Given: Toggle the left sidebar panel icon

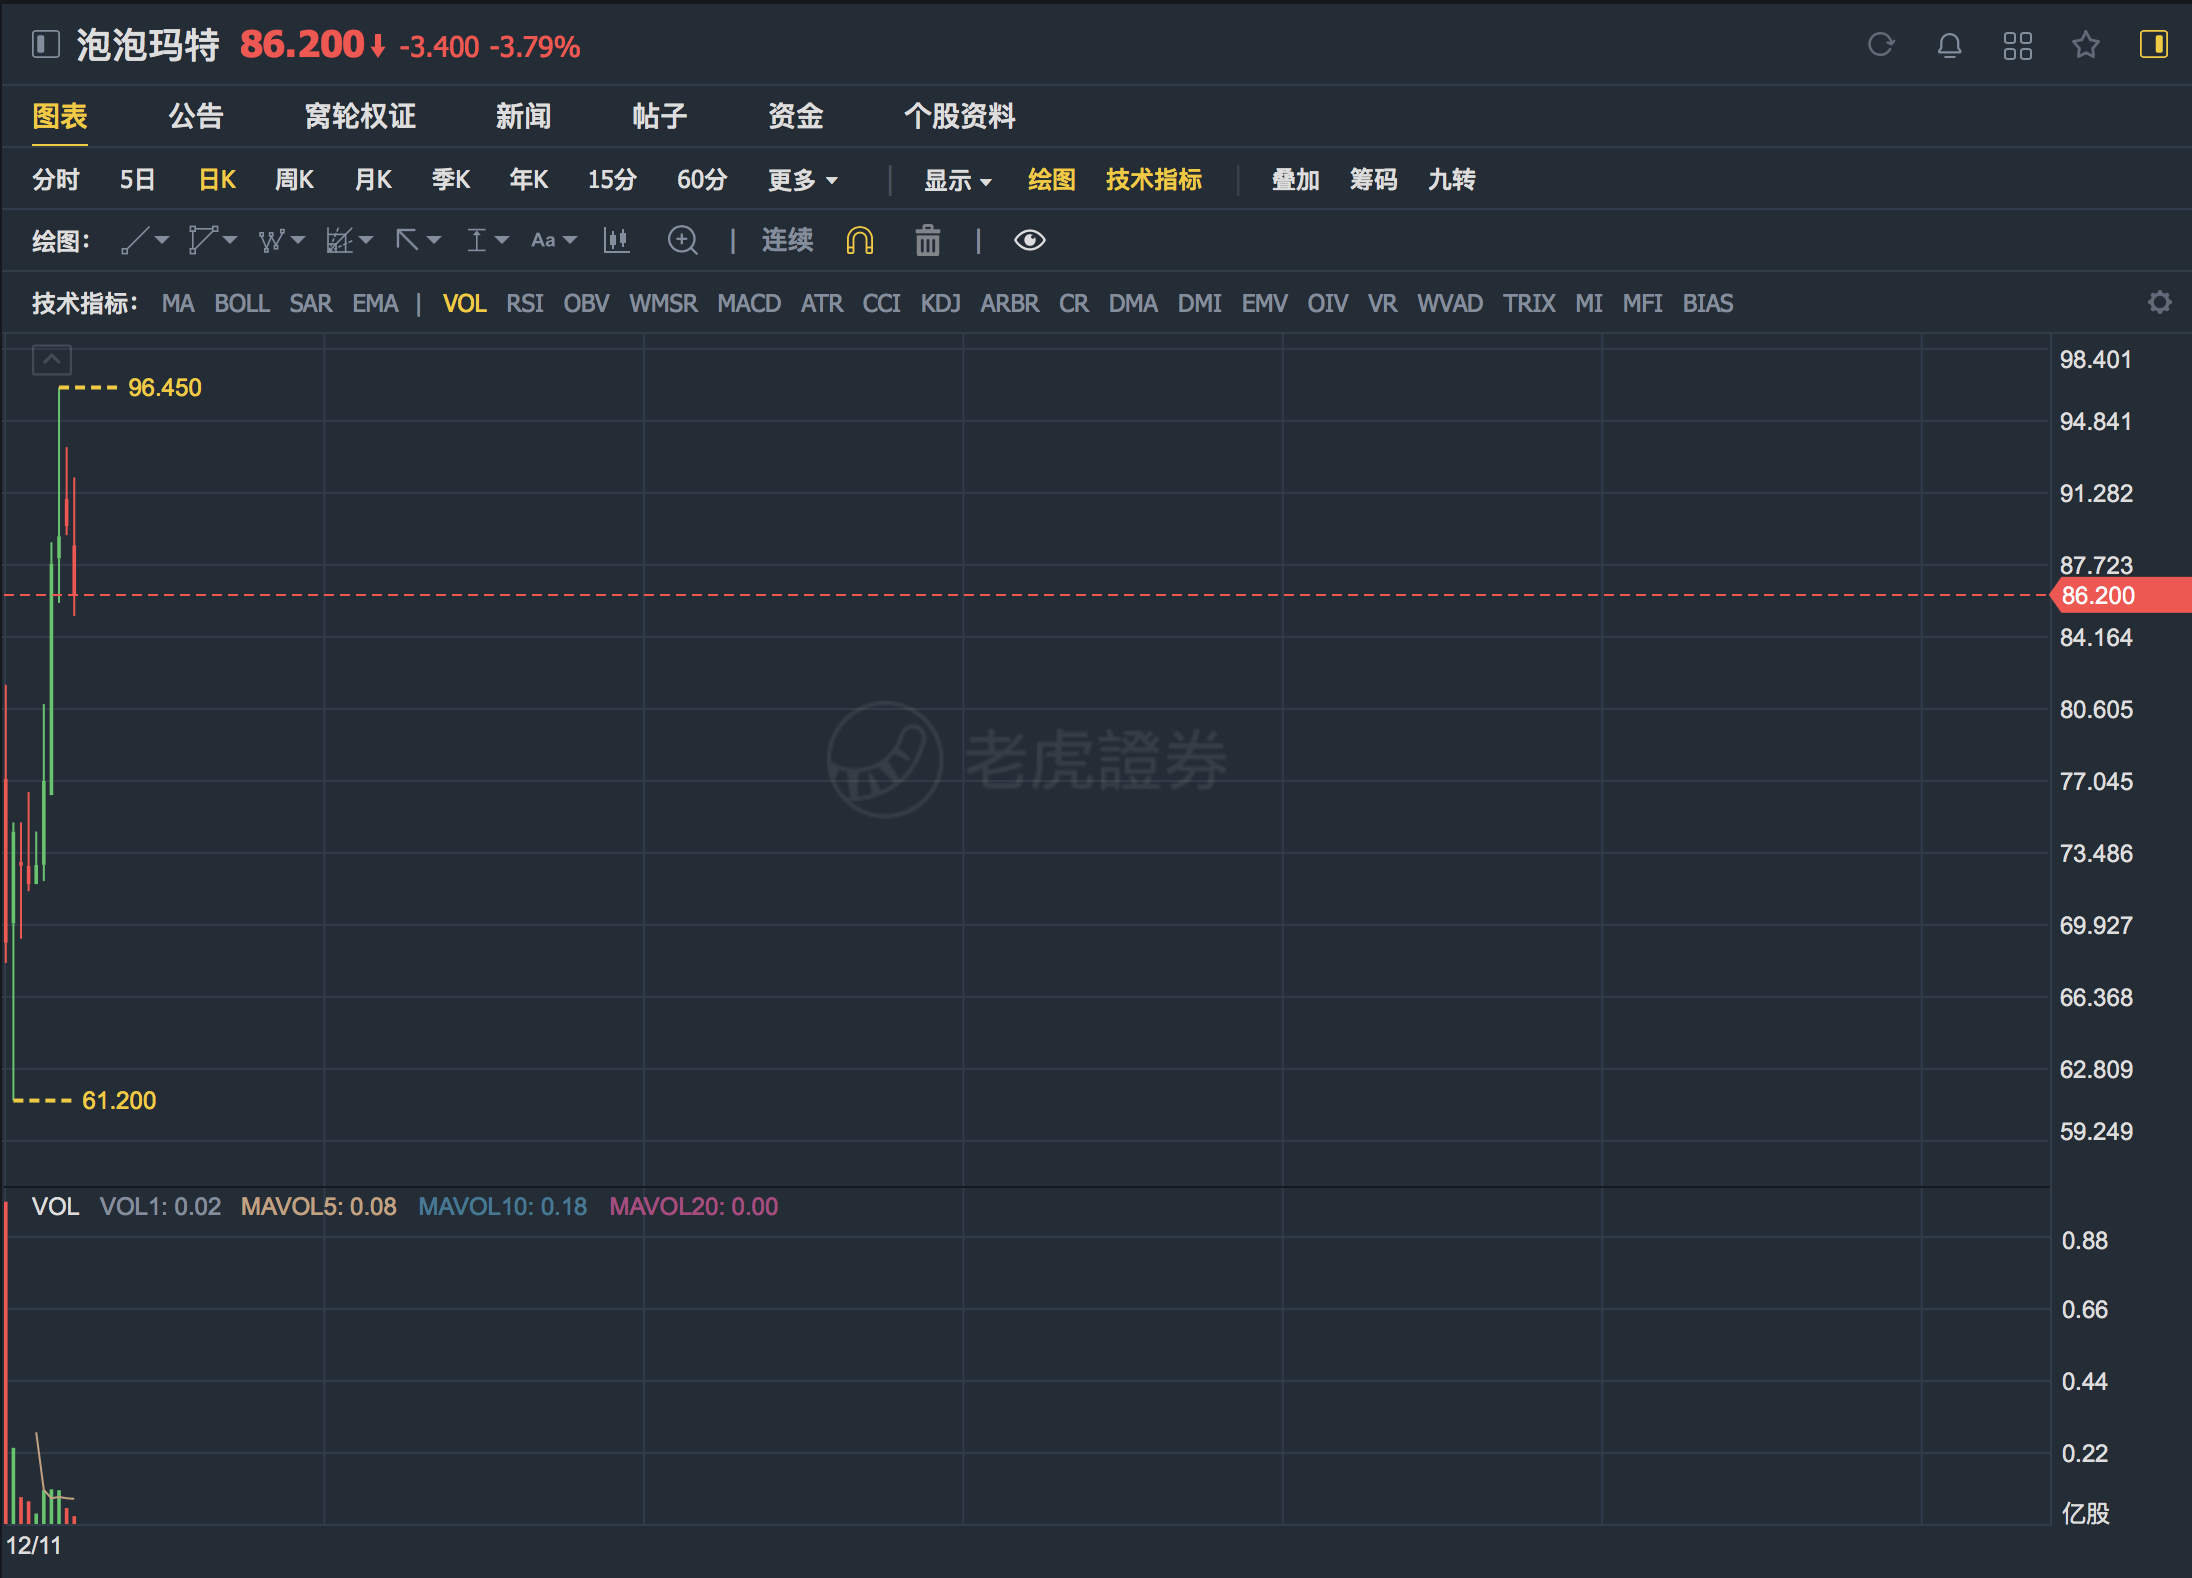Looking at the screenshot, I should click(46, 45).
